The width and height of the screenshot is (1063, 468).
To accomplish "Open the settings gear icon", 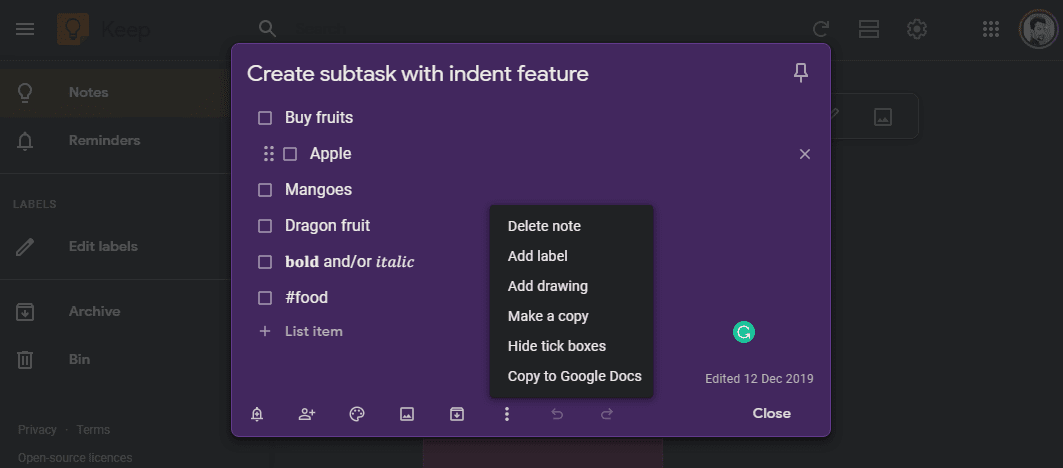I will tap(917, 29).
